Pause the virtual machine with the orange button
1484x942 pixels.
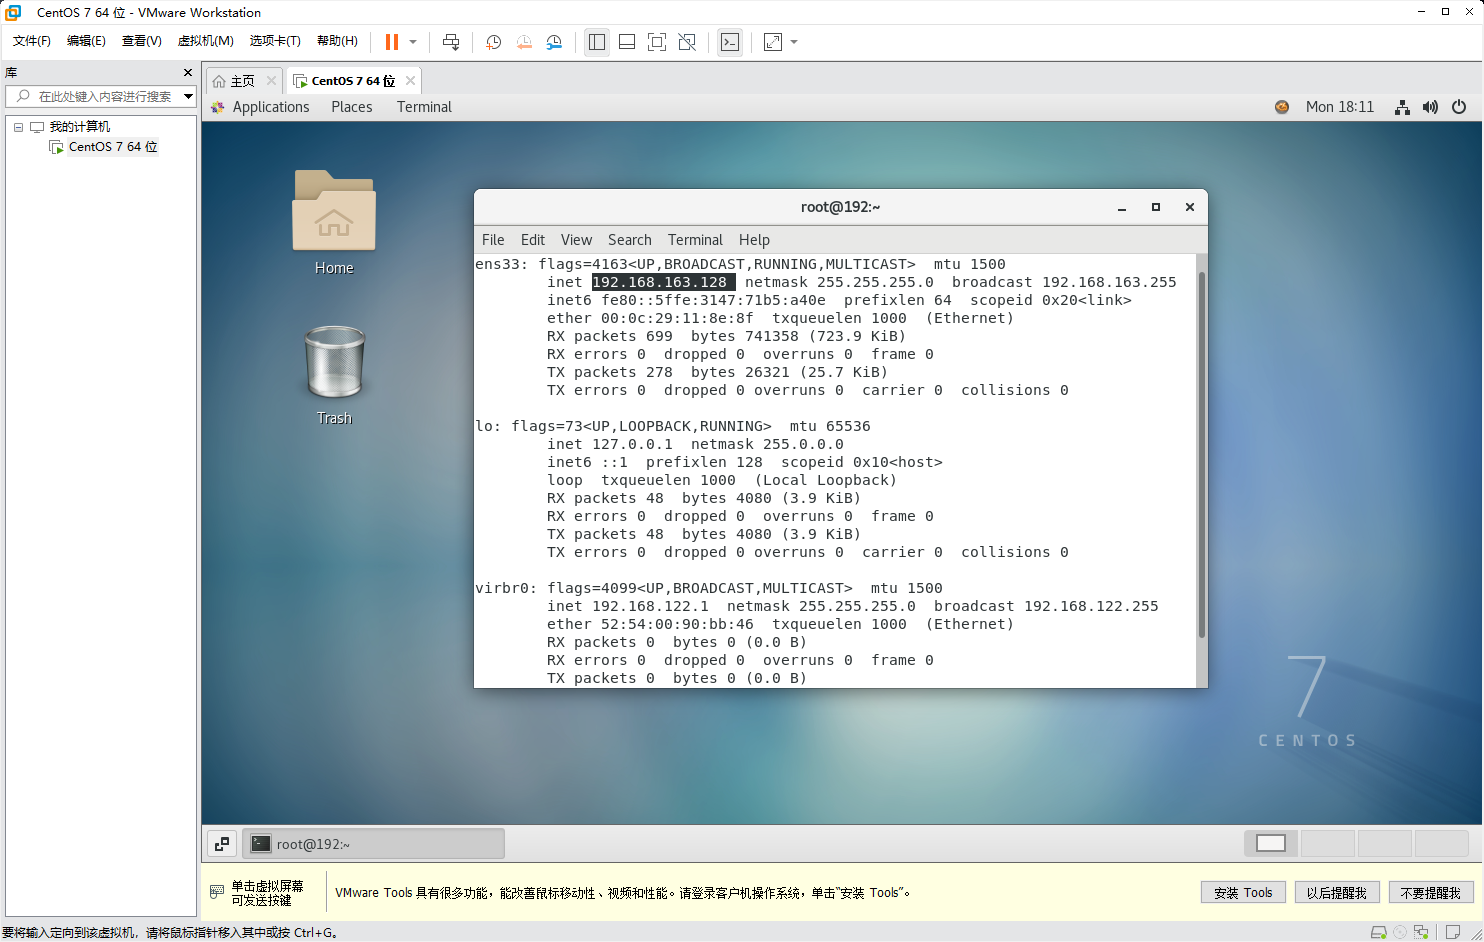(x=392, y=42)
